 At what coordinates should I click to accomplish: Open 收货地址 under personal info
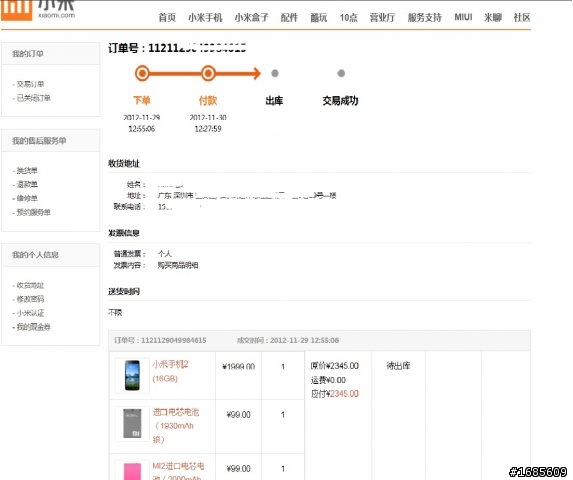click(30, 285)
